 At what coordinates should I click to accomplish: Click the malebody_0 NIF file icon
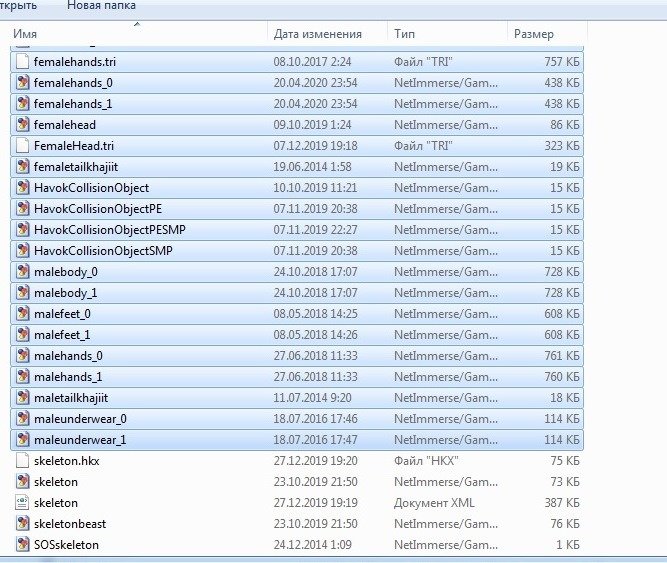[x=24, y=272]
